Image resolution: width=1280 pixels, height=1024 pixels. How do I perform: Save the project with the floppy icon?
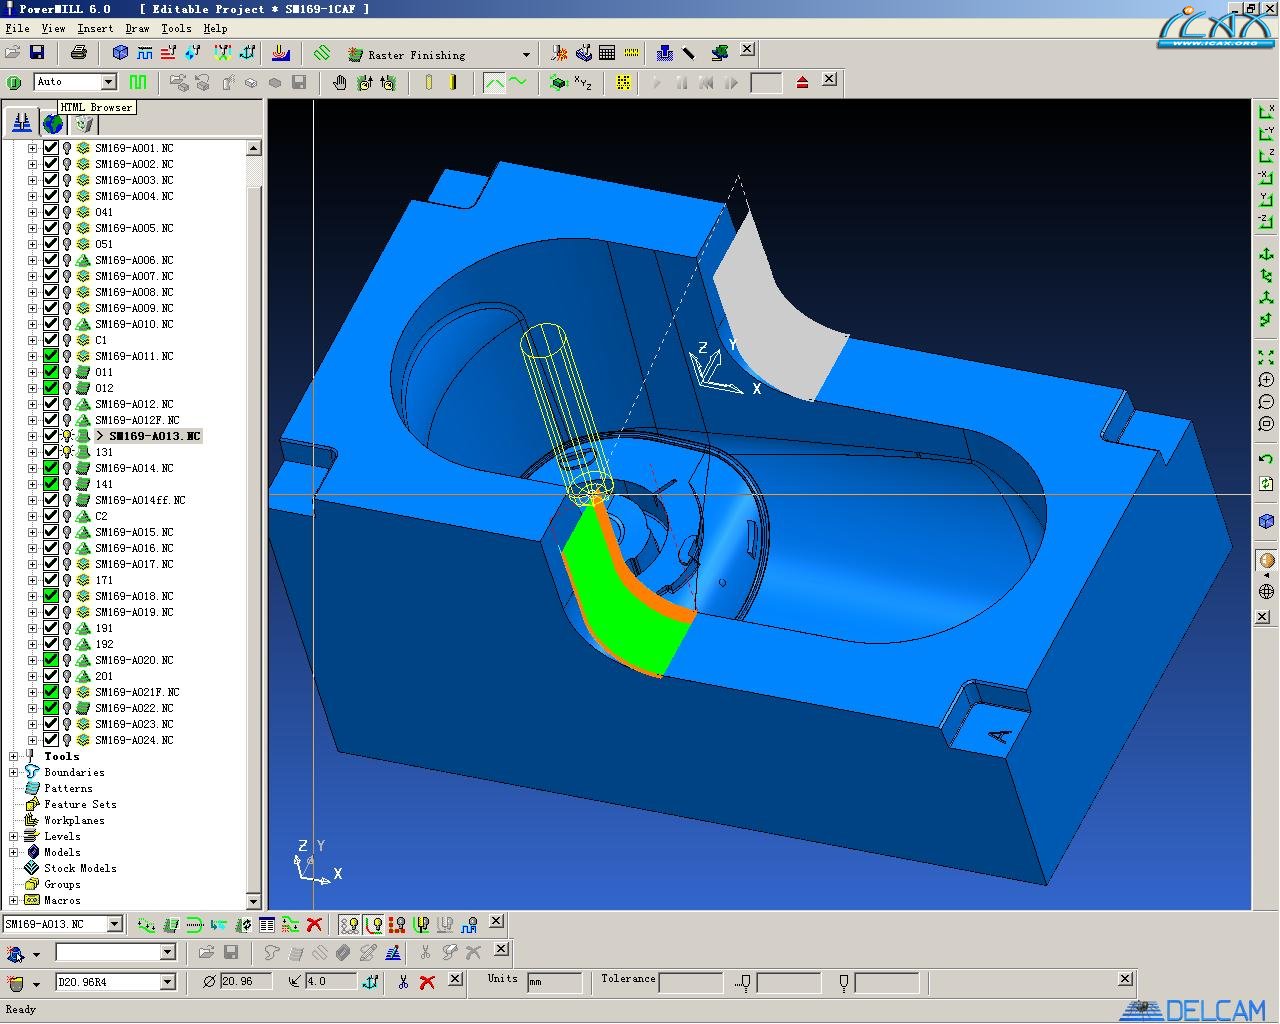[37, 52]
